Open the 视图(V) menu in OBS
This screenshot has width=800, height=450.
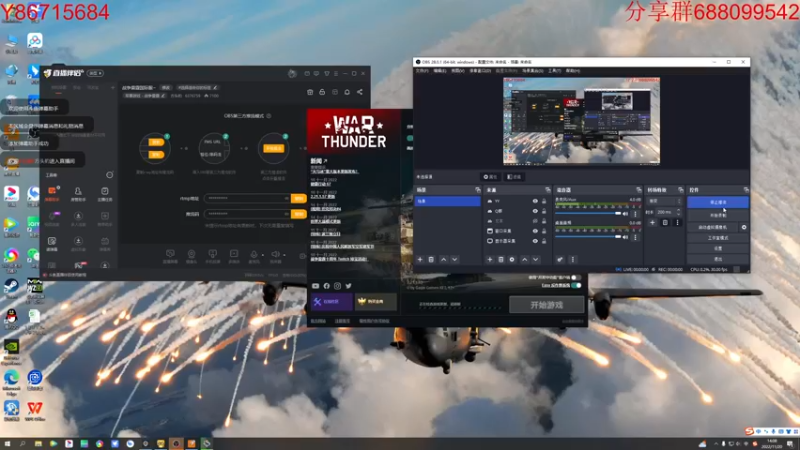tap(458, 71)
